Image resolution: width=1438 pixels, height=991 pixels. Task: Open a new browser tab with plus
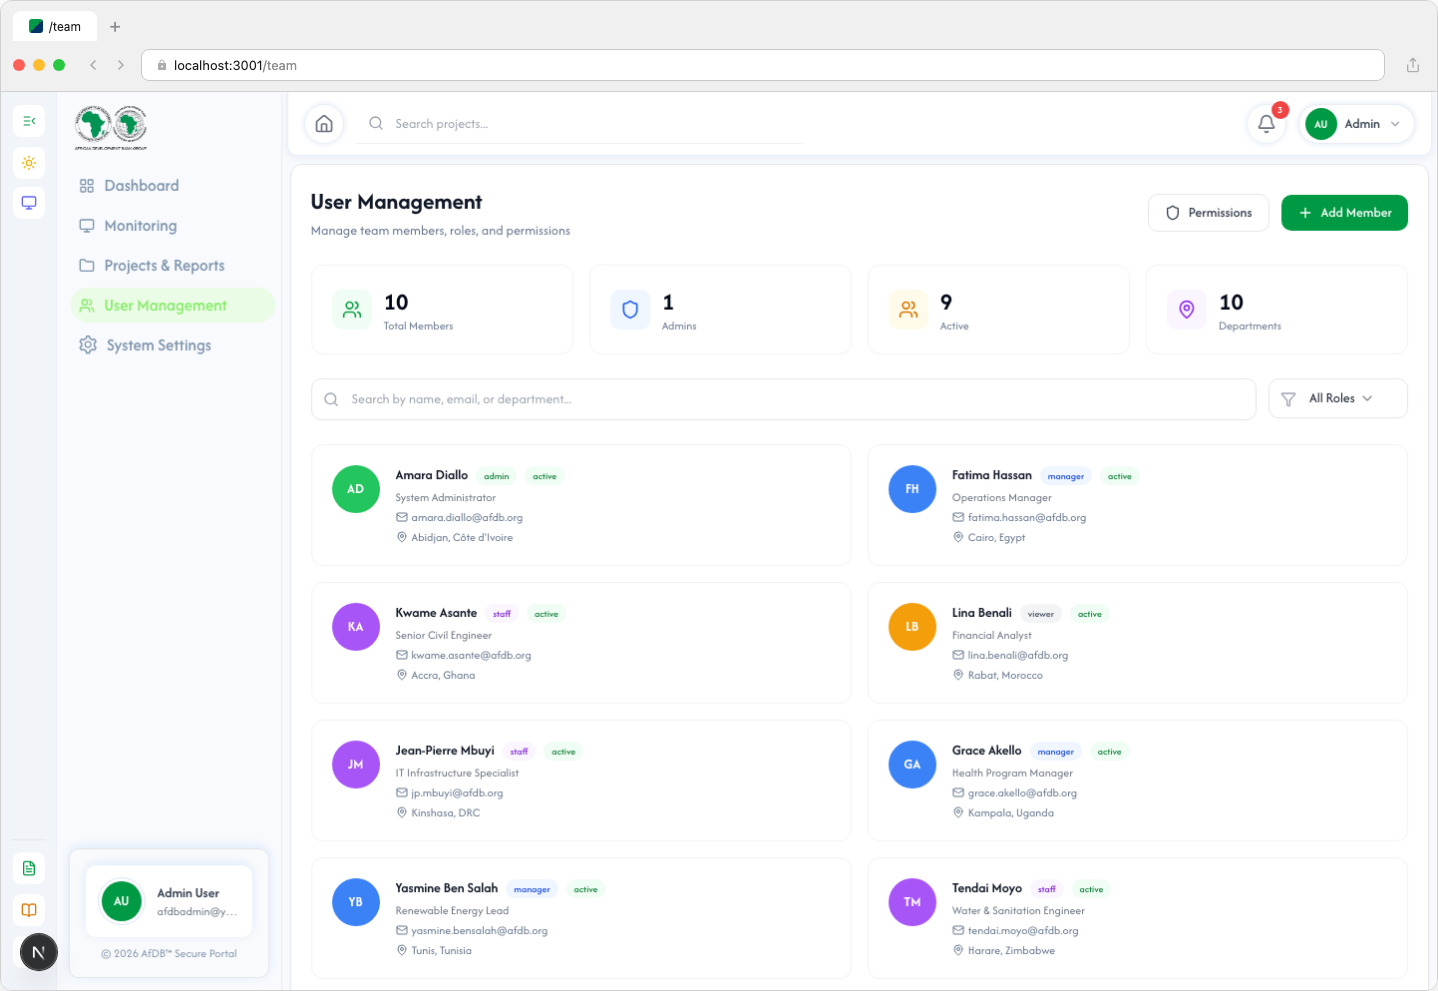pyautogui.click(x=115, y=27)
